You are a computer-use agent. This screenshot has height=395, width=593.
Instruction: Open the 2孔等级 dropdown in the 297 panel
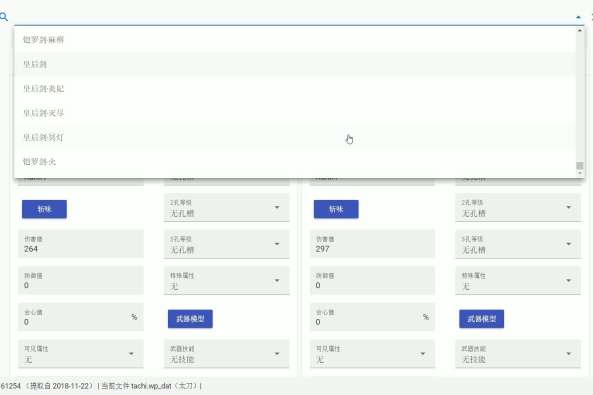[x=518, y=208]
